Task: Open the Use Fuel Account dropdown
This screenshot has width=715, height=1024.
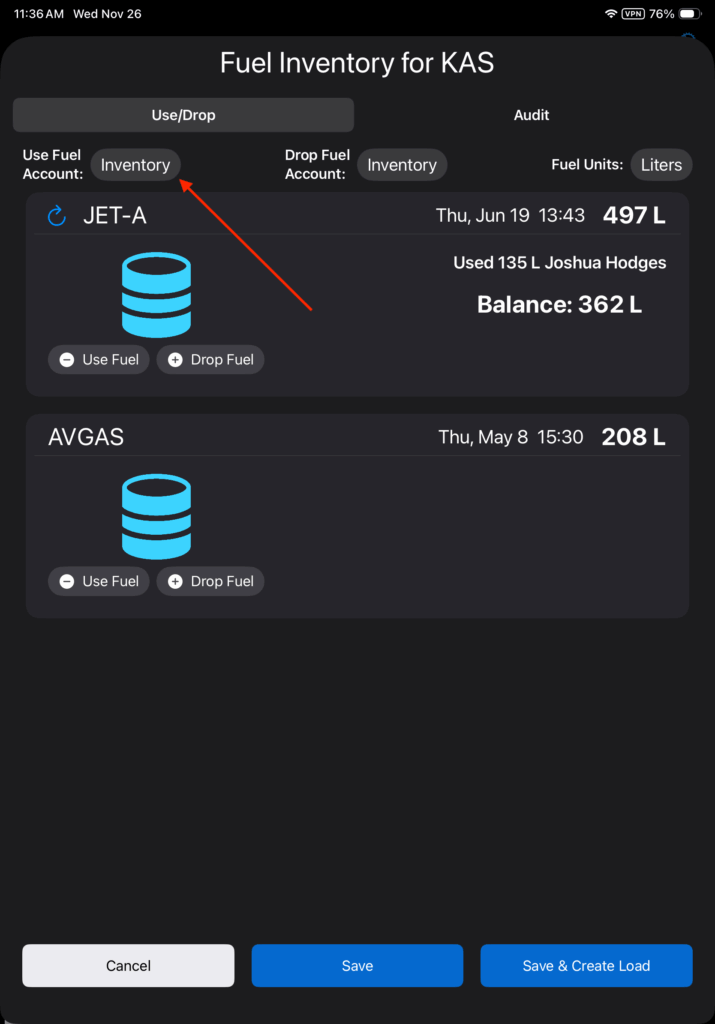Action: pyautogui.click(x=135, y=165)
